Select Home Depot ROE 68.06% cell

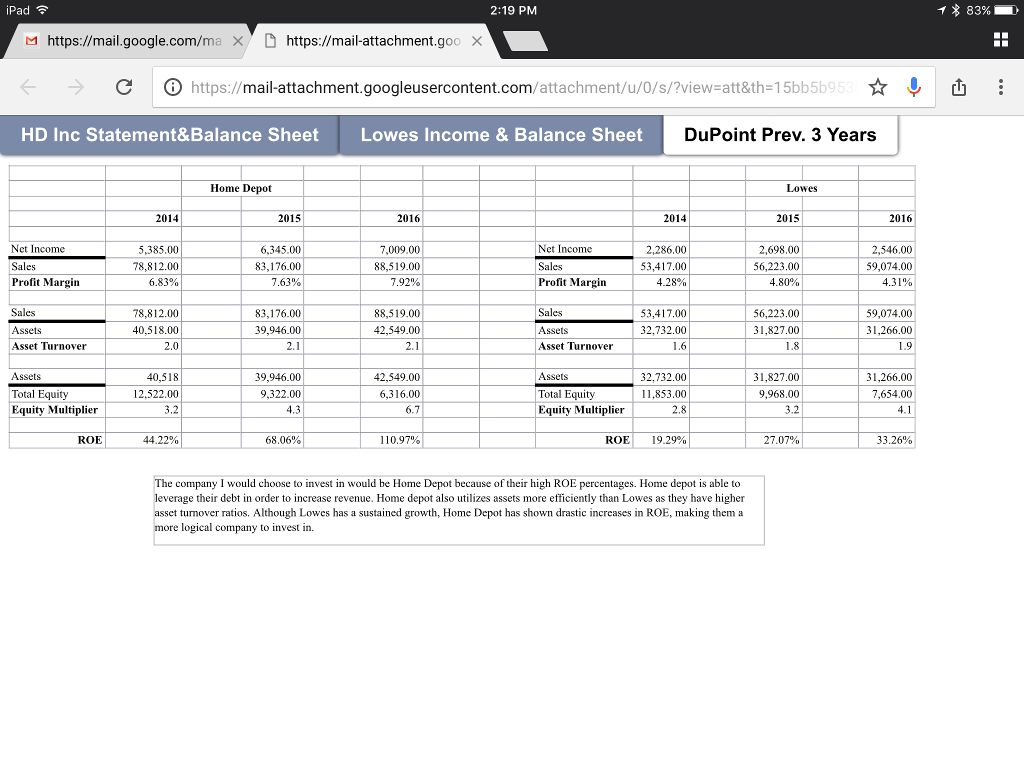pyautogui.click(x=272, y=440)
